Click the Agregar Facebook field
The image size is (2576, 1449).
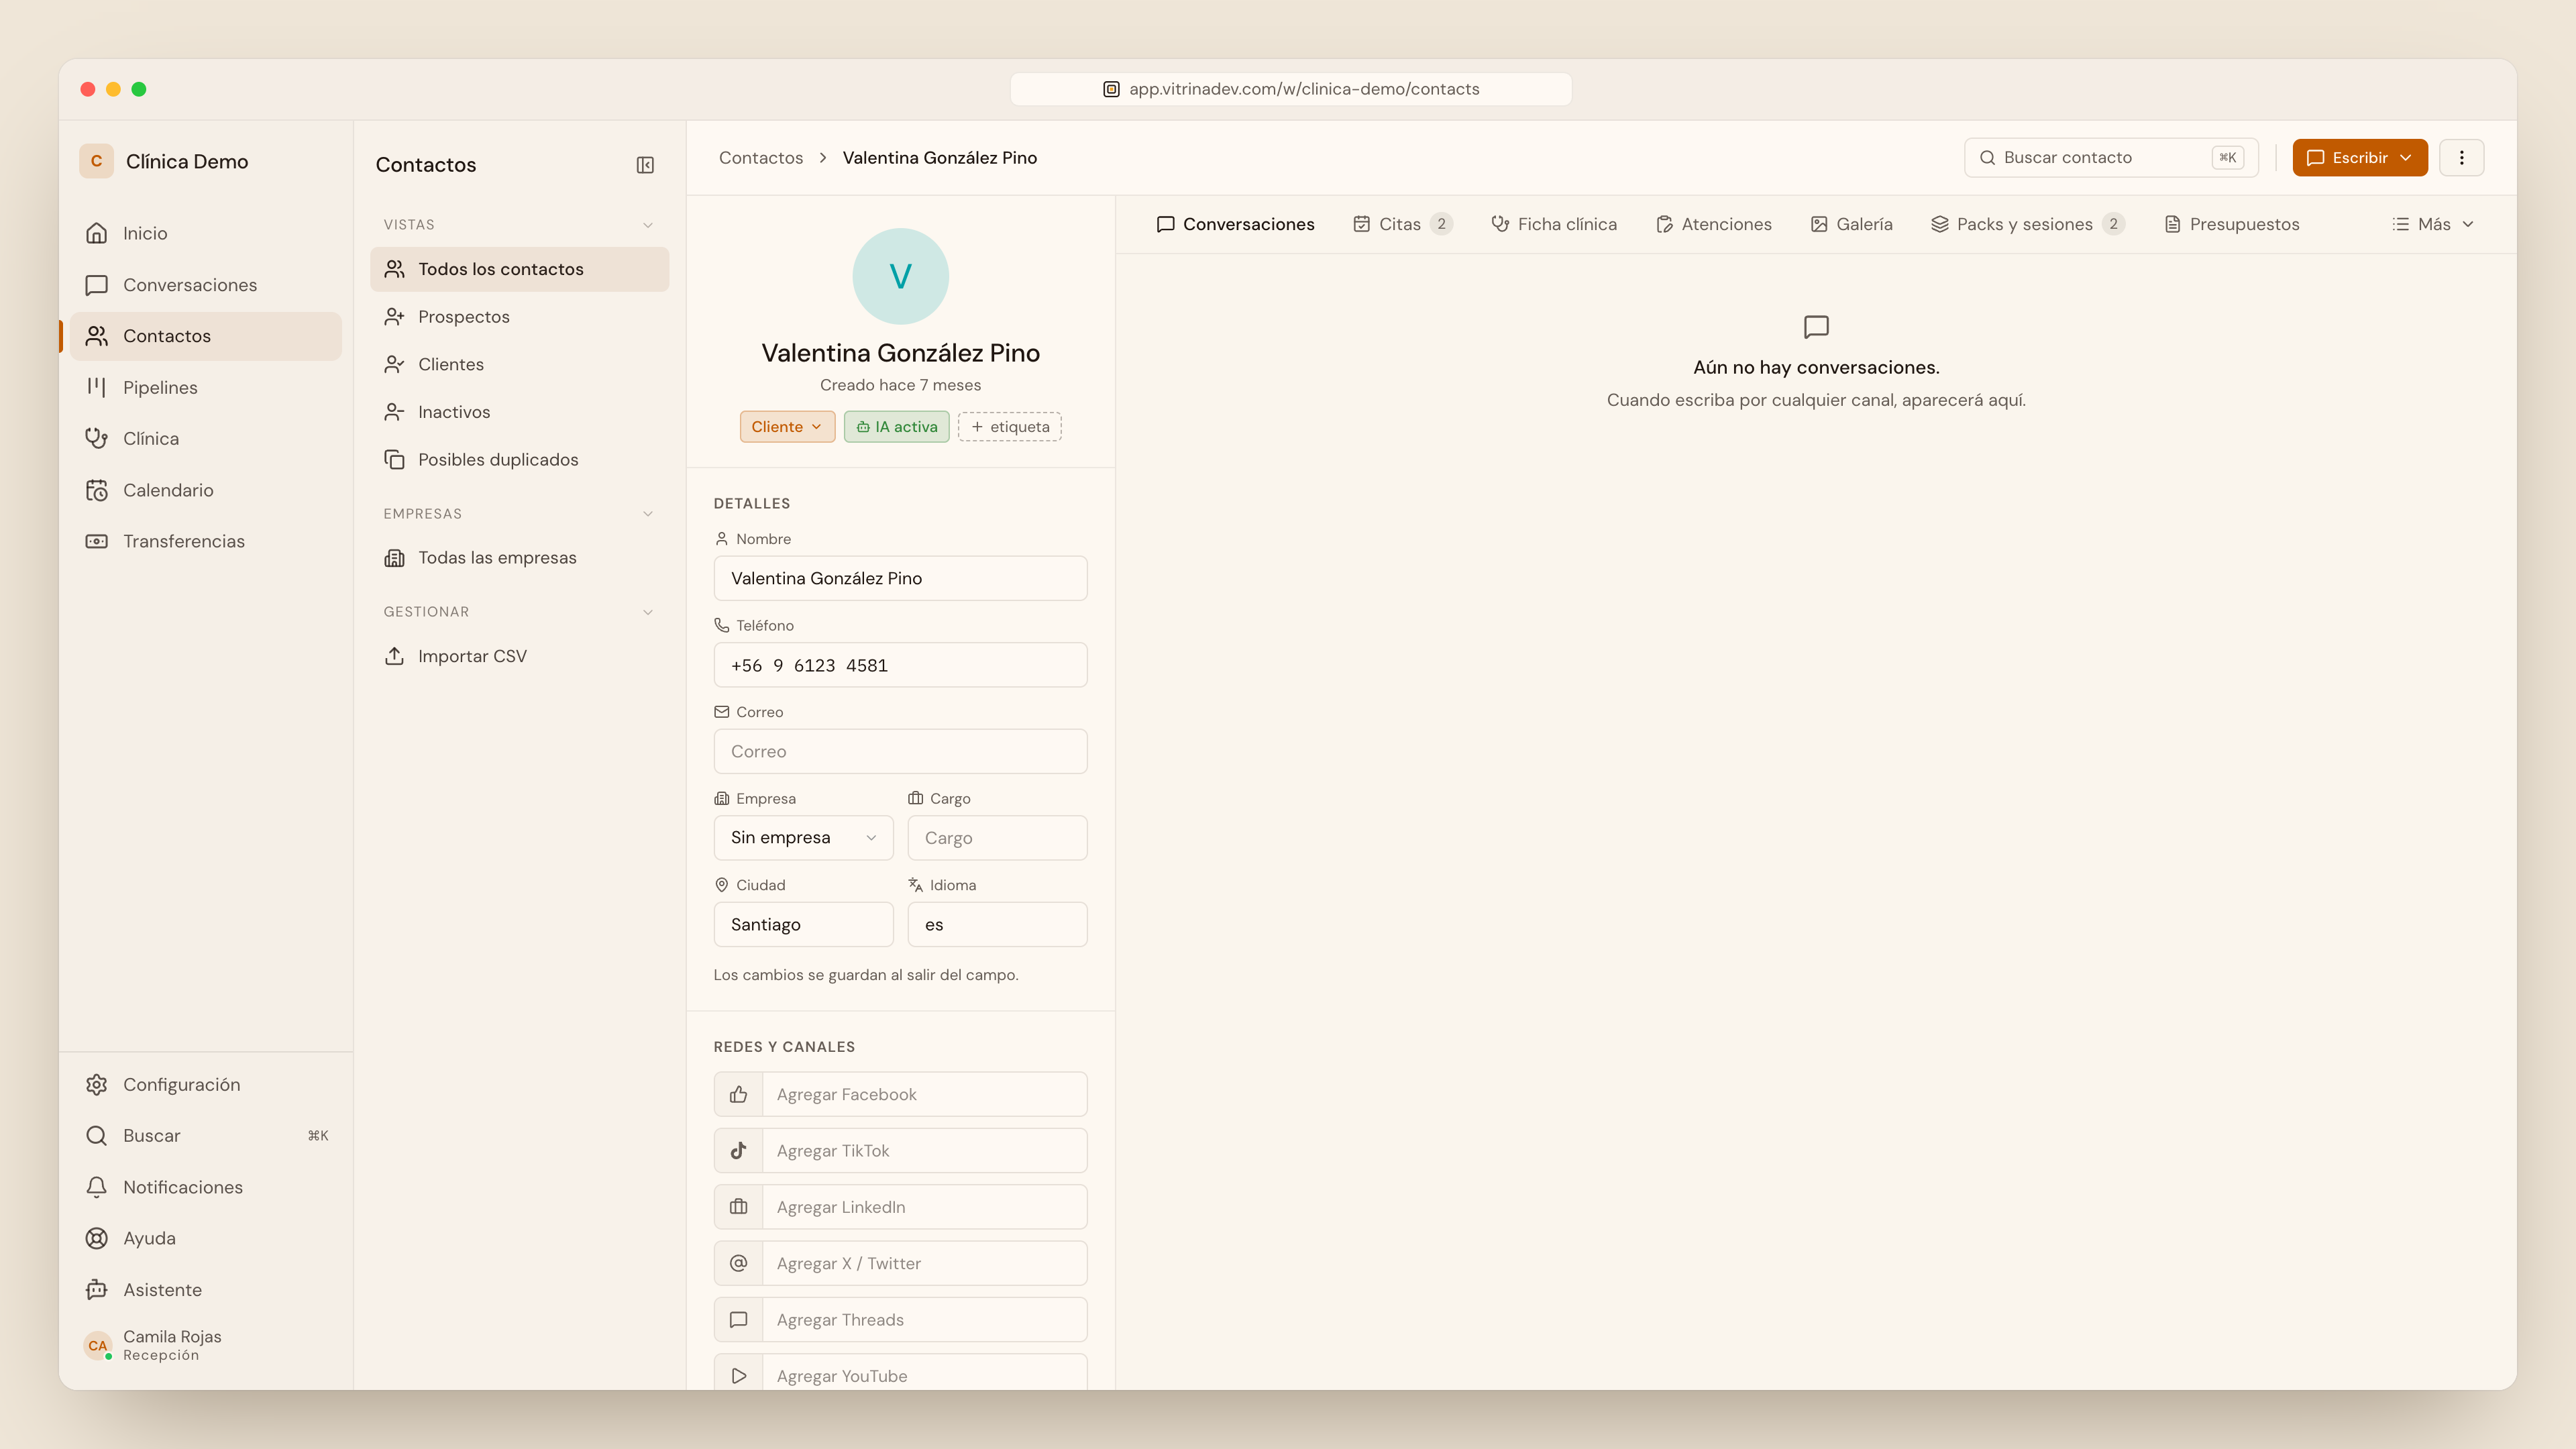pyautogui.click(x=925, y=1094)
